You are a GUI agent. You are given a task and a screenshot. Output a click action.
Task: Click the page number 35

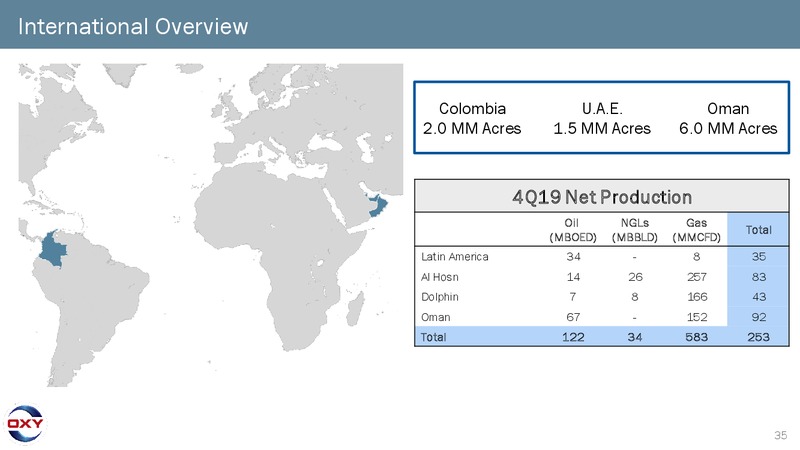pos(781,435)
